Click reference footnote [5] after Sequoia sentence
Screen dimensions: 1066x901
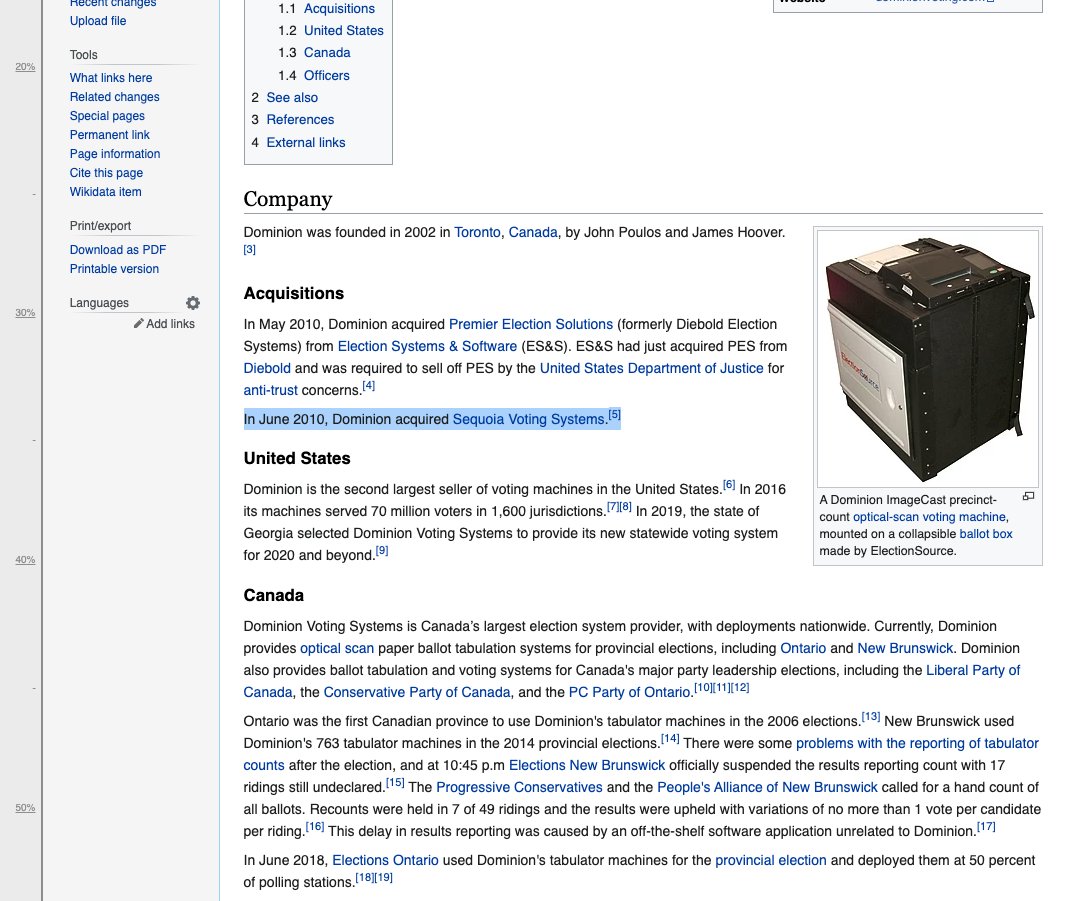(x=613, y=413)
